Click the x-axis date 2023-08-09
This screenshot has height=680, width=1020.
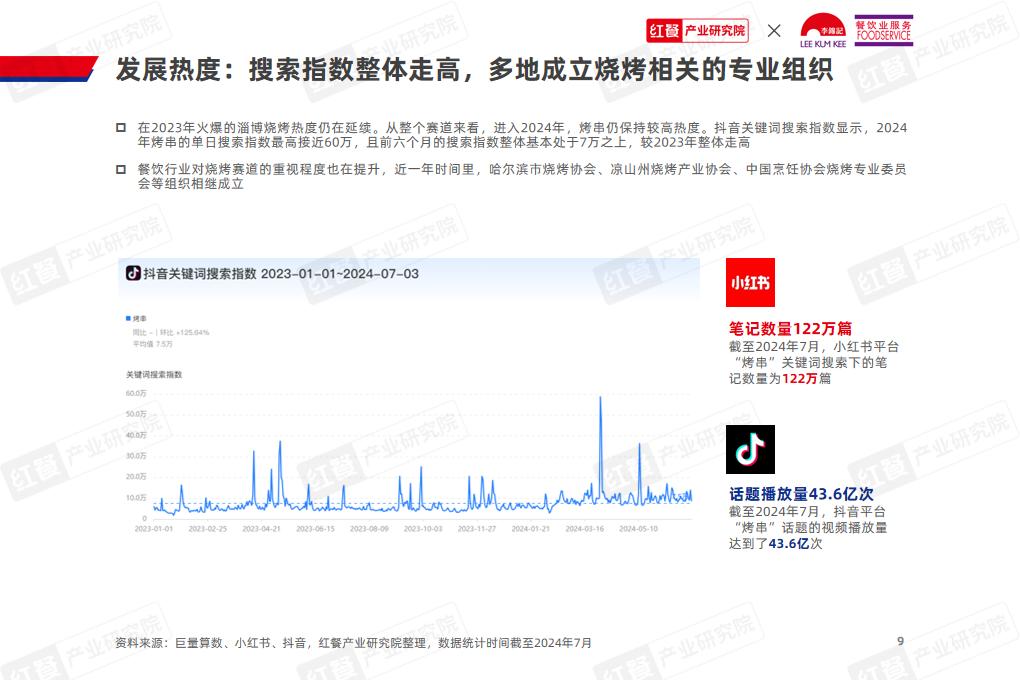tap(369, 529)
